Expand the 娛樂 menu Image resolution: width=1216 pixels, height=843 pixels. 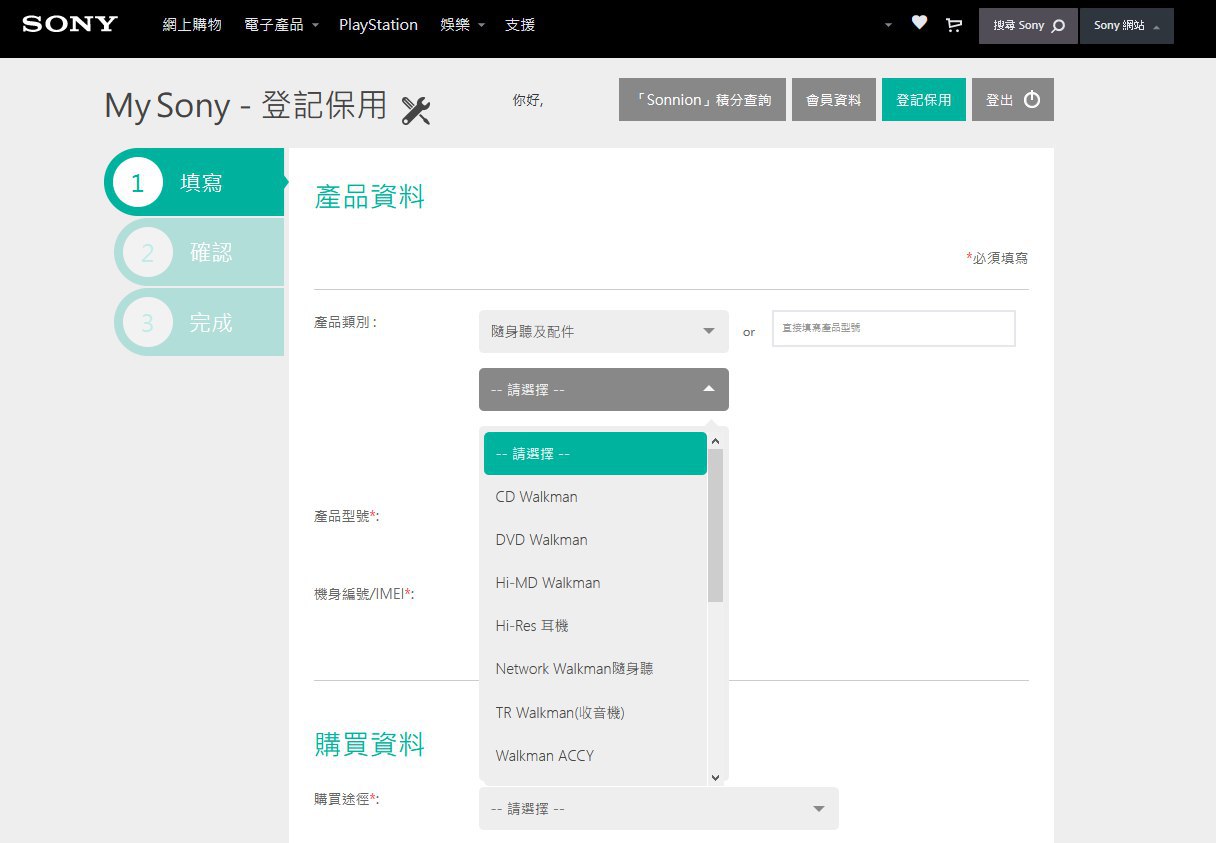462,24
